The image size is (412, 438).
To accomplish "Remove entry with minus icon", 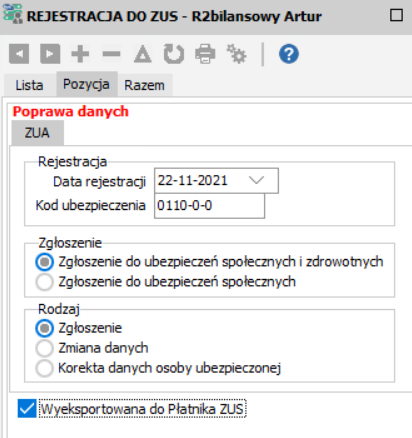I will click(111, 54).
